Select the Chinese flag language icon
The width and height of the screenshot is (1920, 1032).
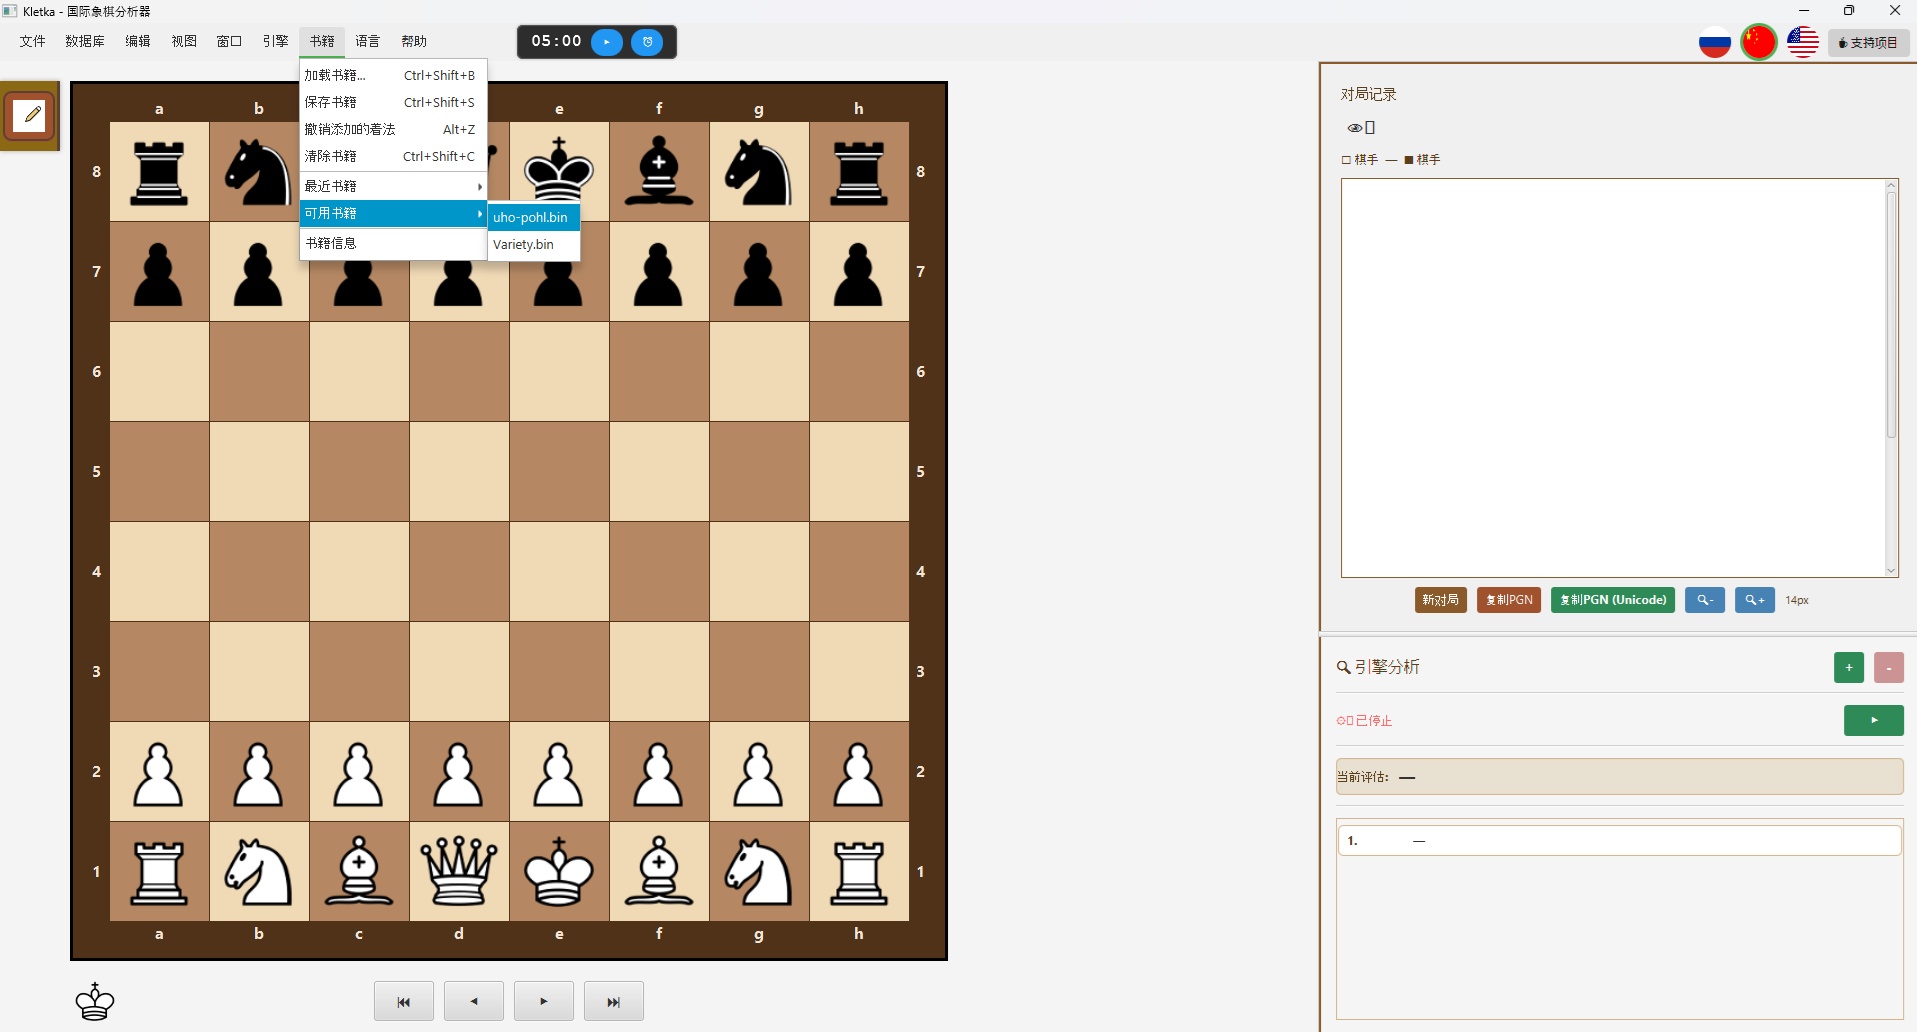tap(1759, 42)
